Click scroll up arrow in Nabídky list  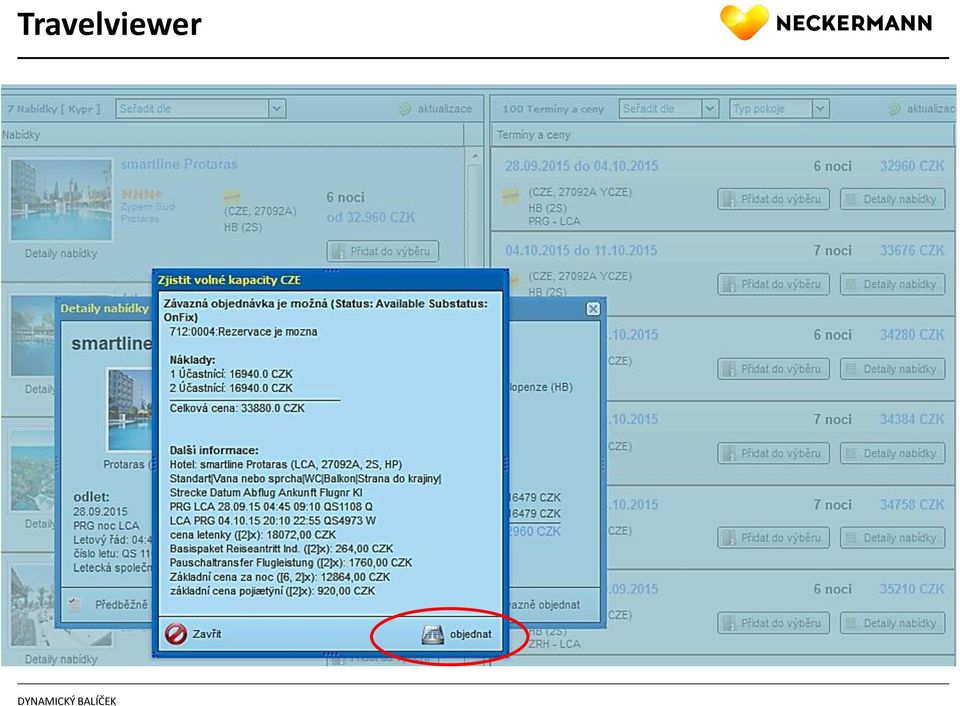tap(474, 157)
